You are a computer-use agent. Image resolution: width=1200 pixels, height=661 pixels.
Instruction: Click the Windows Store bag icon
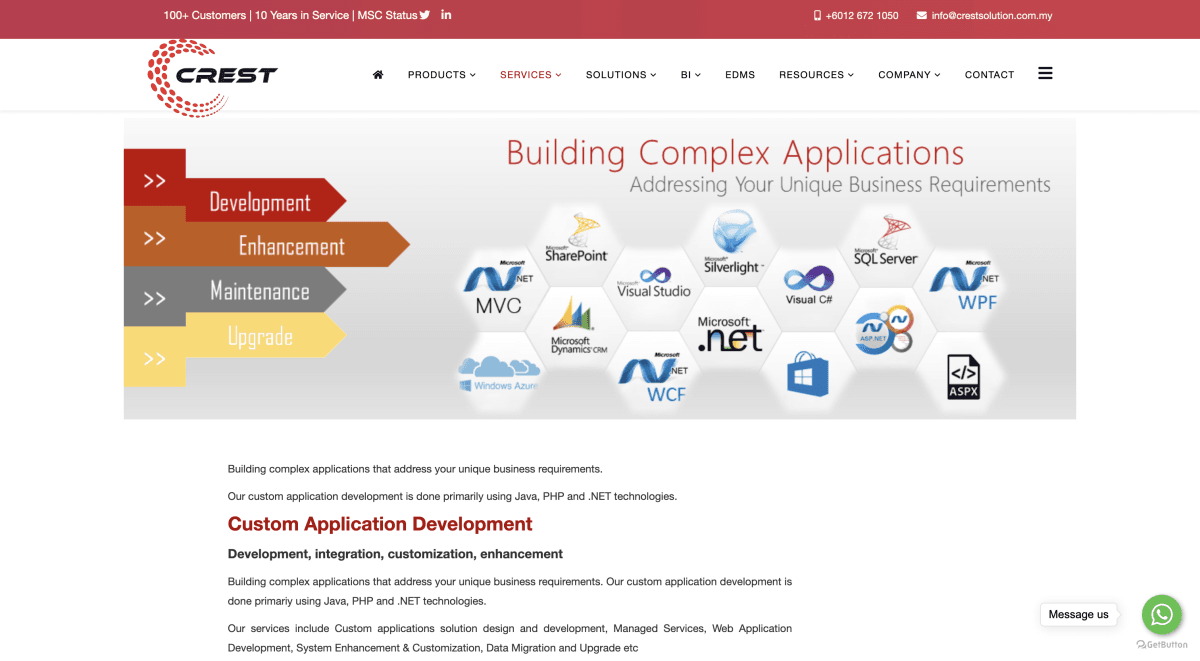coord(808,376)
